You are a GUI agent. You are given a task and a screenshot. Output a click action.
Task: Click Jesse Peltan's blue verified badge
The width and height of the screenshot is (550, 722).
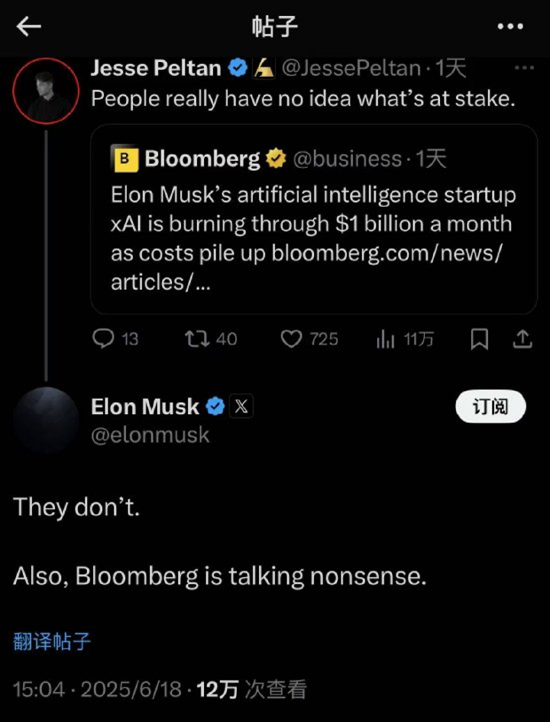238,68
